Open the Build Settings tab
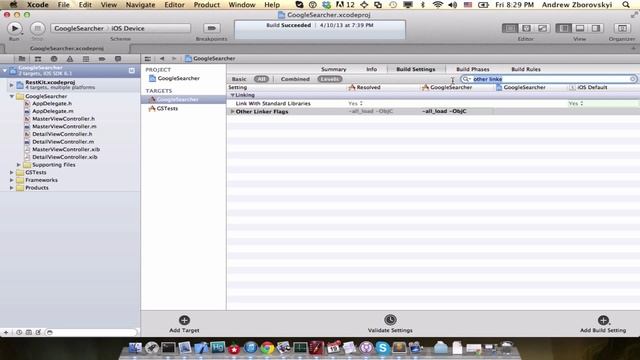 tap(416, 69)
